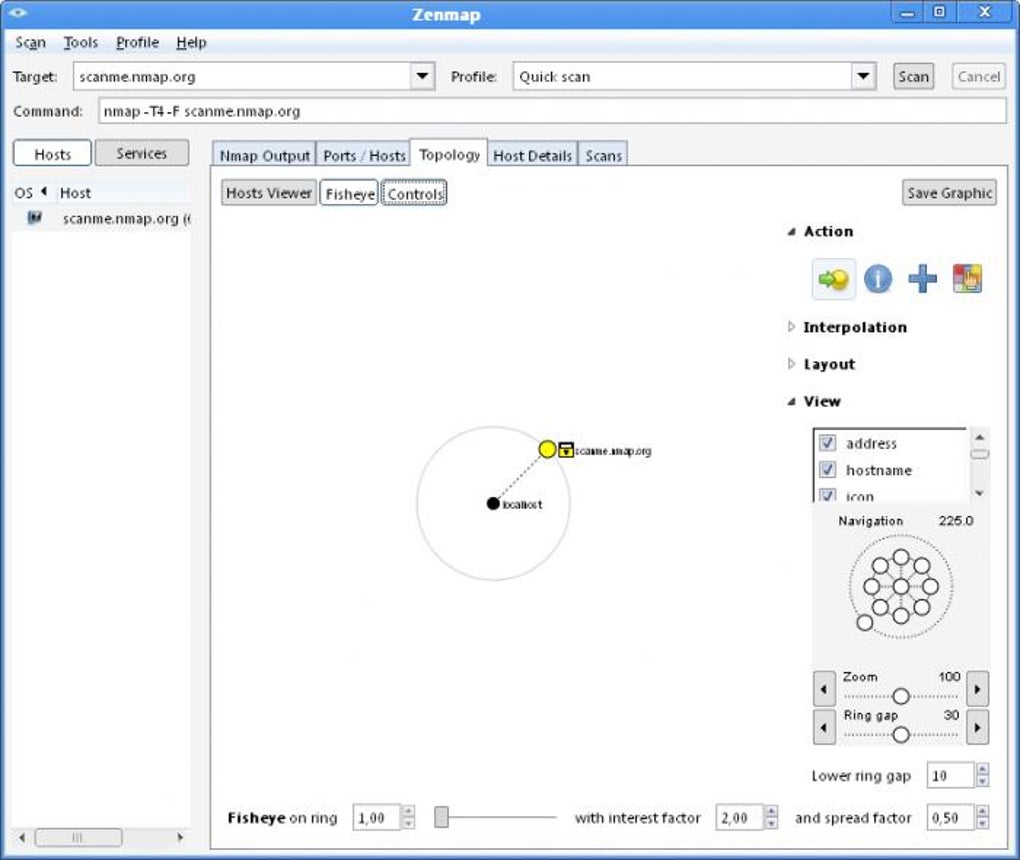Image resolution: width=1020 pixels, height=860 pixels.
Task: Click the host list horizontal scrollbar
Action: coord(79,837)
